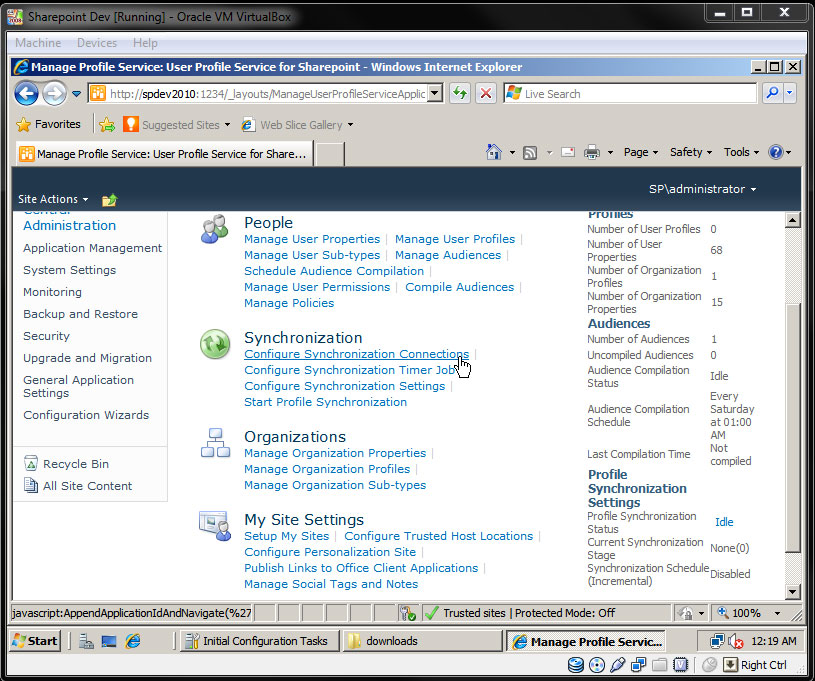The height and width of the screenshot is (681, 815).
Task: Click the muted volume tray icon
Action: (736, 641)
